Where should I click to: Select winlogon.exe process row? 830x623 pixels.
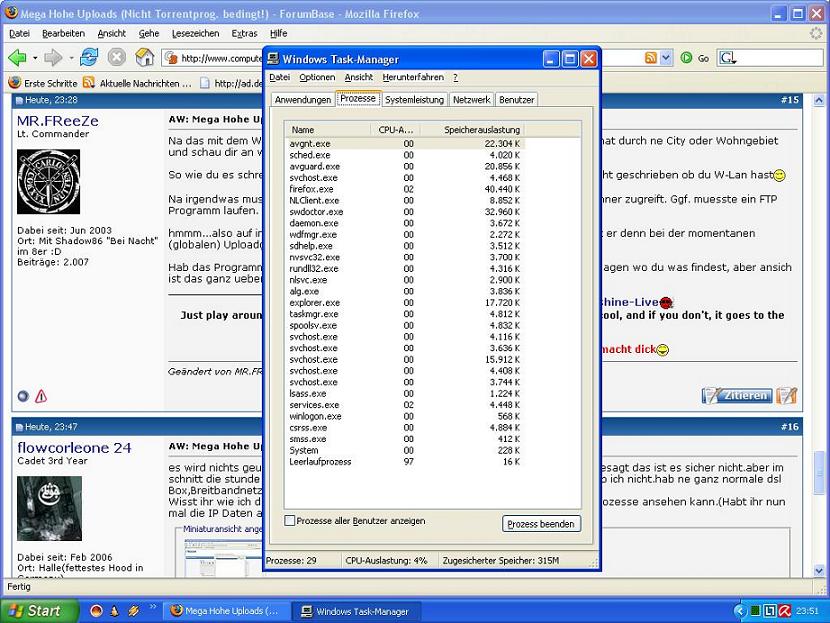point(405,416)
